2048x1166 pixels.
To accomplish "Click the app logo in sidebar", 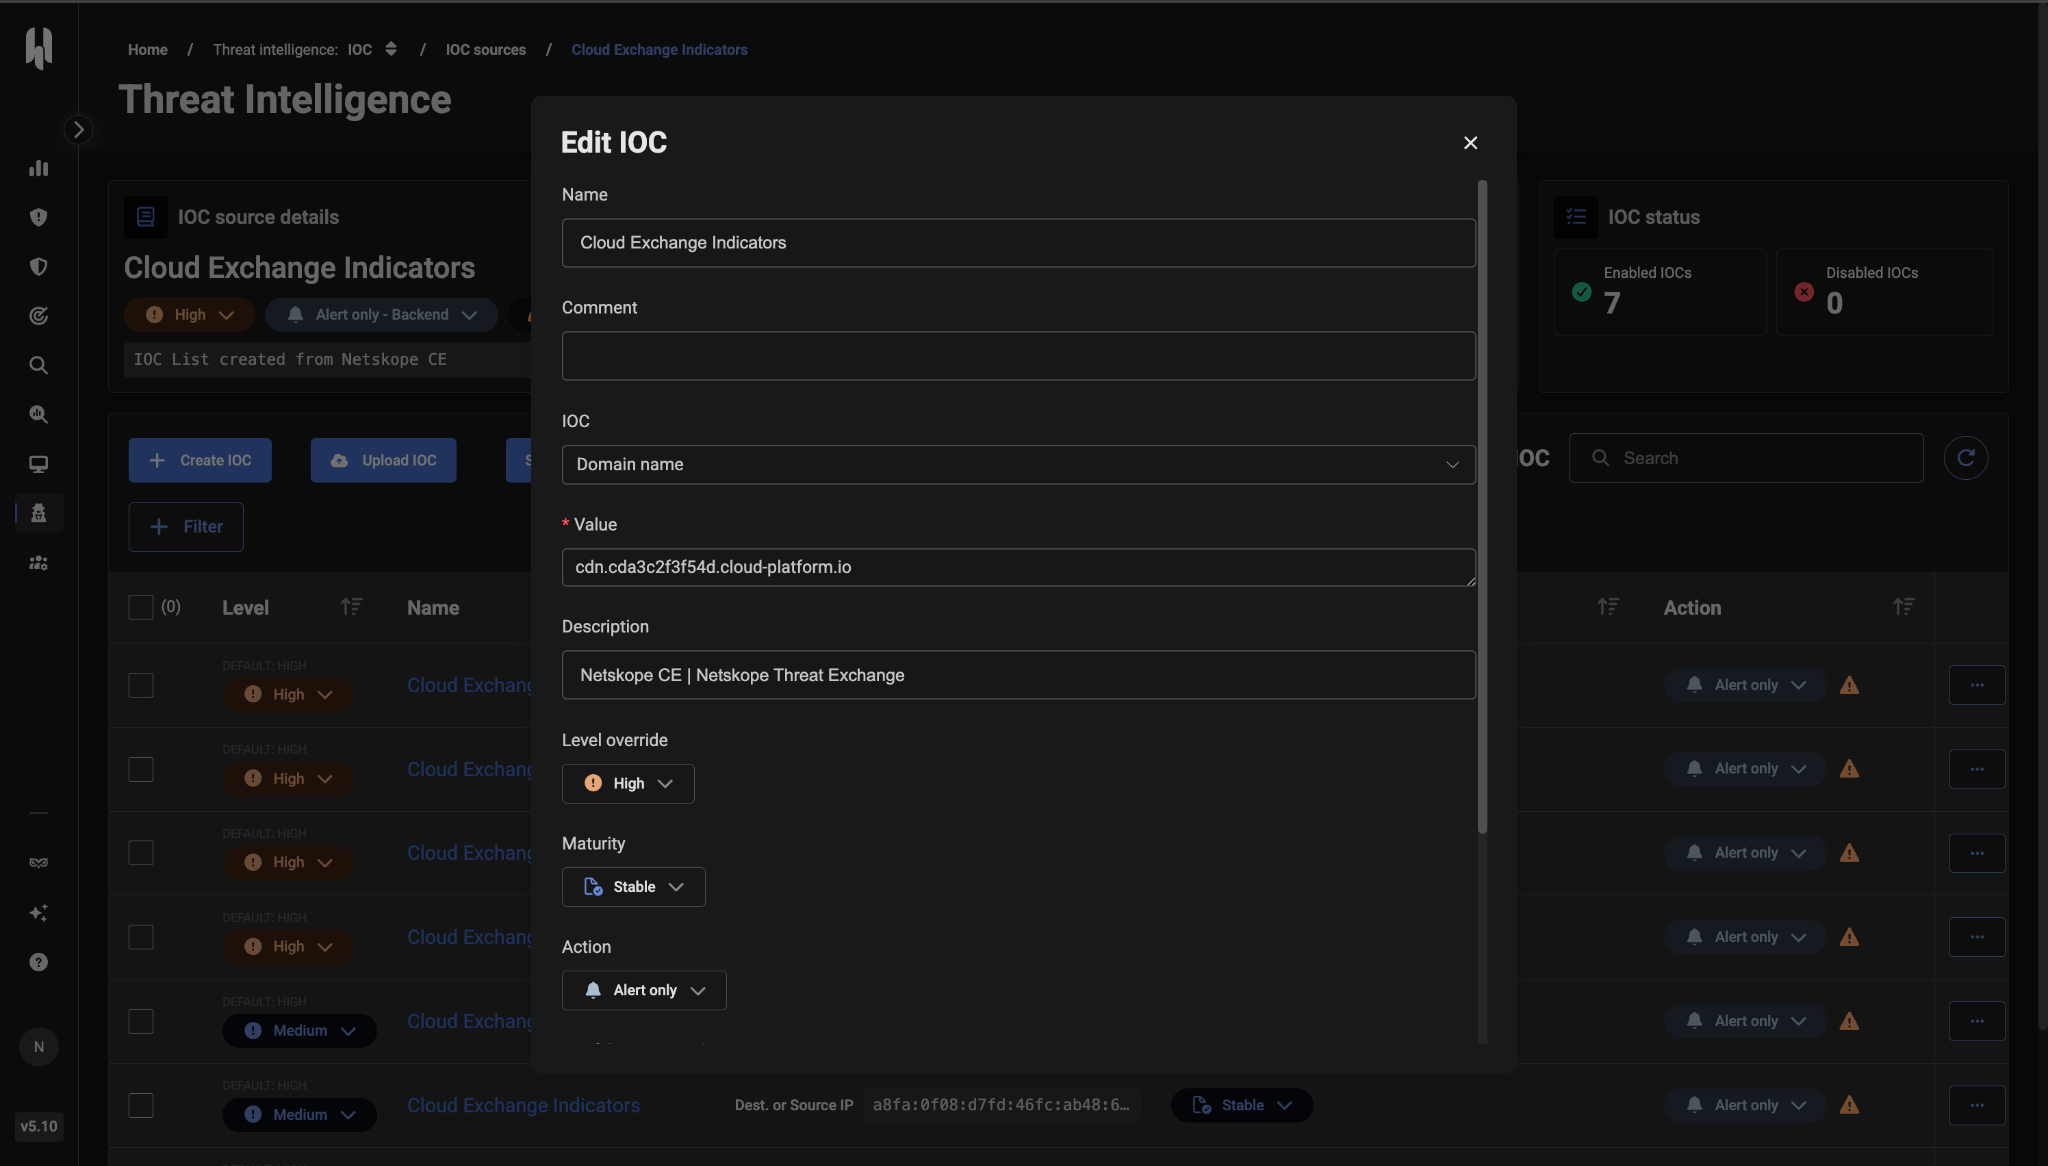I will [39, 47].
